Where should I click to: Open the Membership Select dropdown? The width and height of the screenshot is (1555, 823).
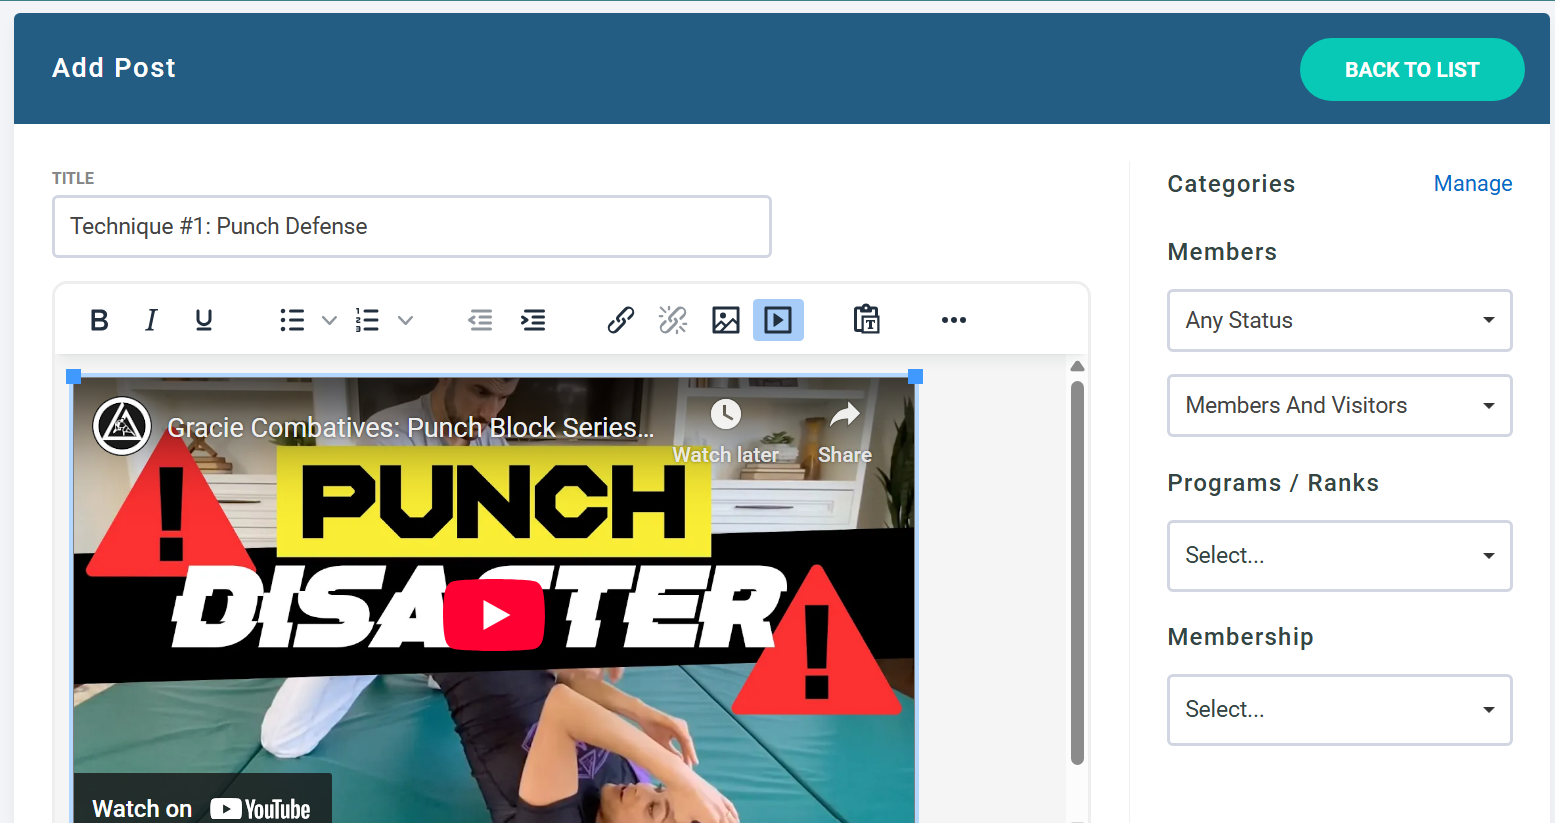tap(1340, 709)
